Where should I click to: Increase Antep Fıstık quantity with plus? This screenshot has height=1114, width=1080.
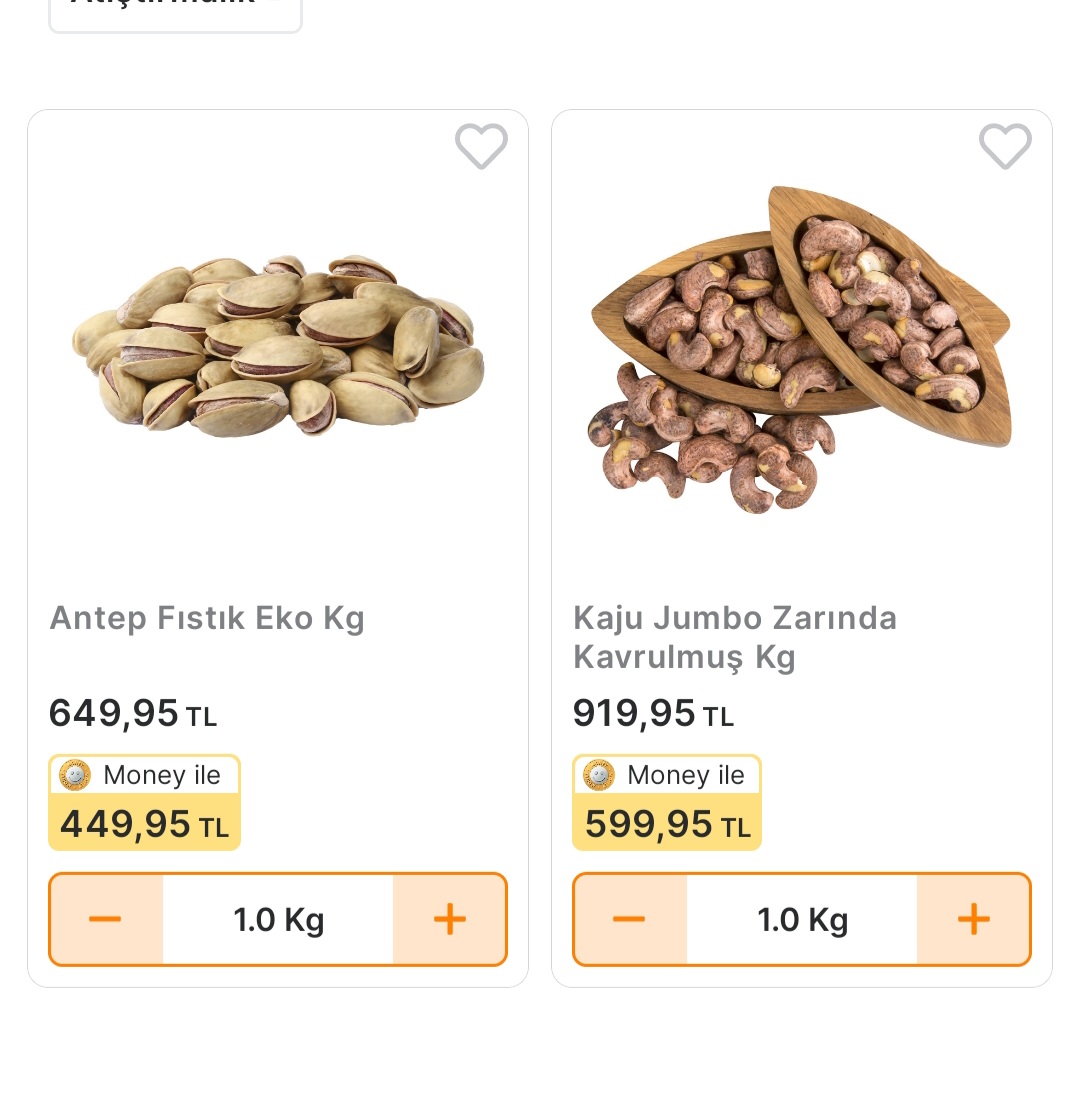click(450, 920)
